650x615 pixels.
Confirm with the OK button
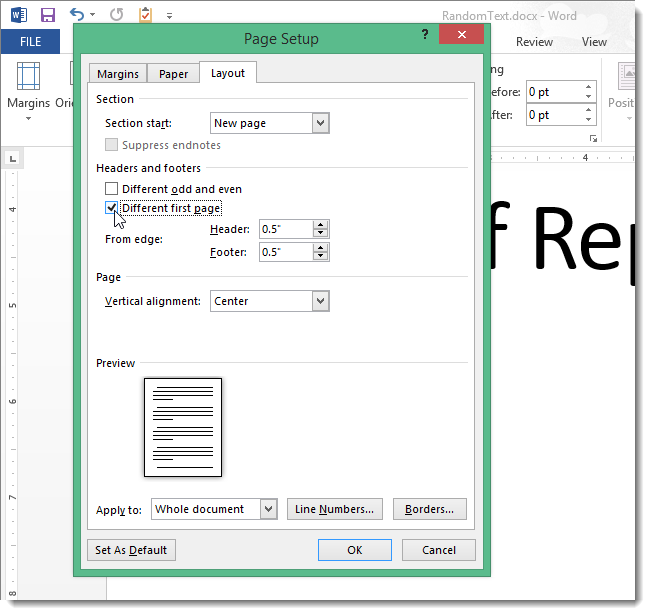coord(354,550)
